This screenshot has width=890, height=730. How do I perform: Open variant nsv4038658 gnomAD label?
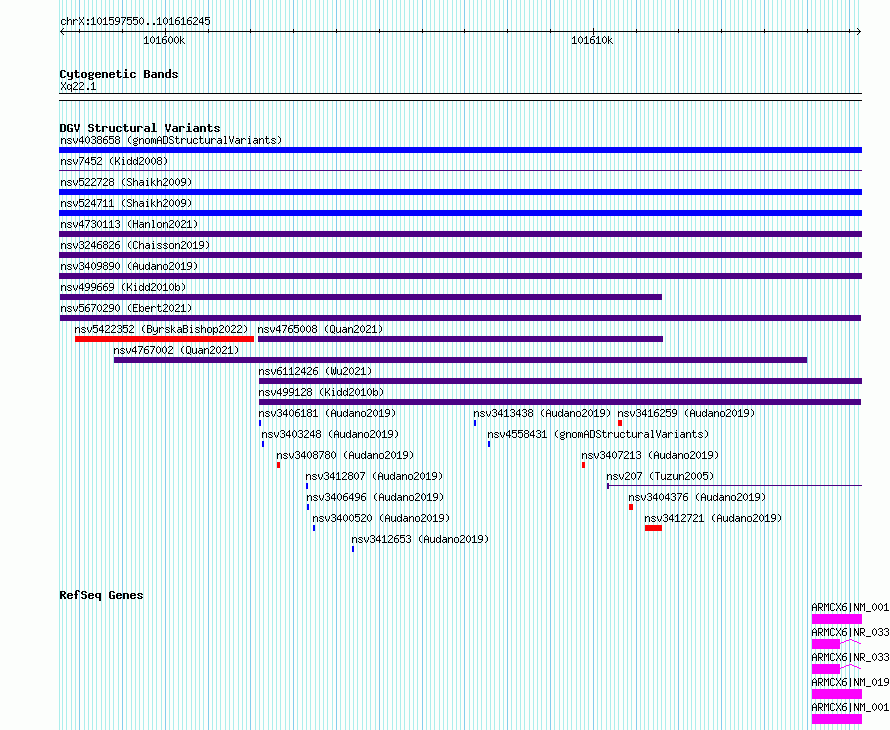(171, 140)
